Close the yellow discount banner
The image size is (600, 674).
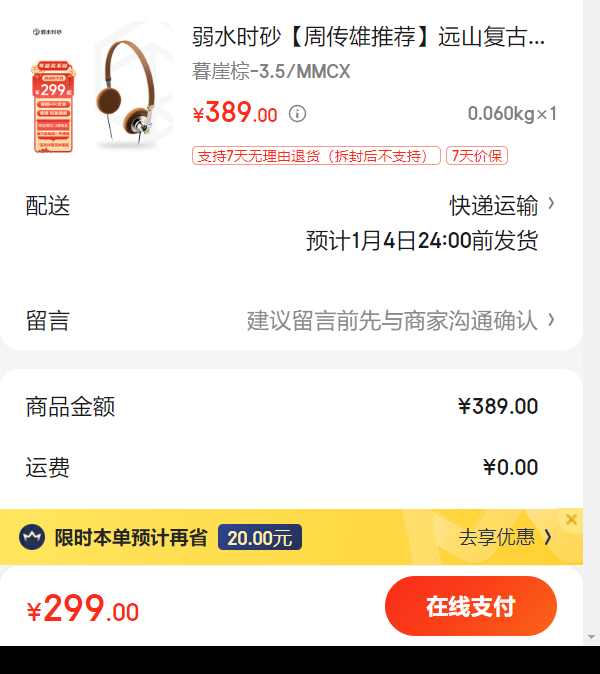point(571,520)
